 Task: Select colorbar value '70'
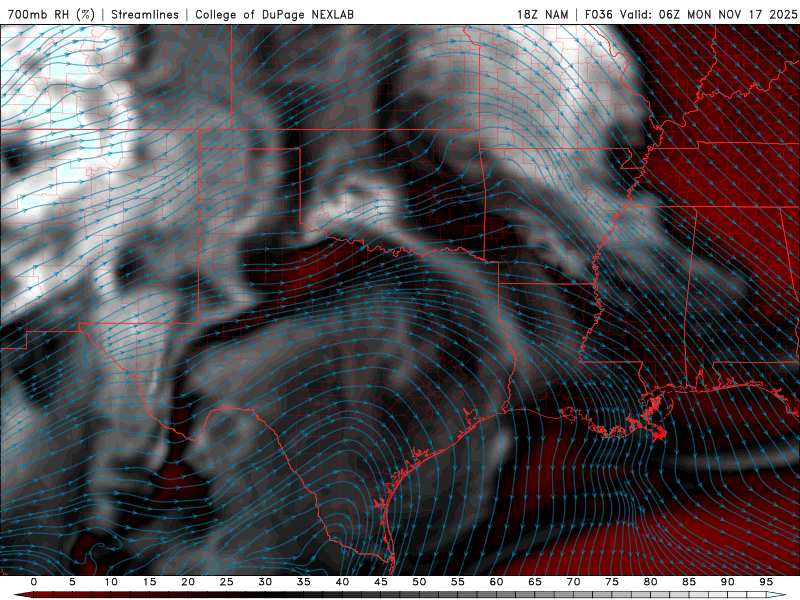[x=573, y=582]
